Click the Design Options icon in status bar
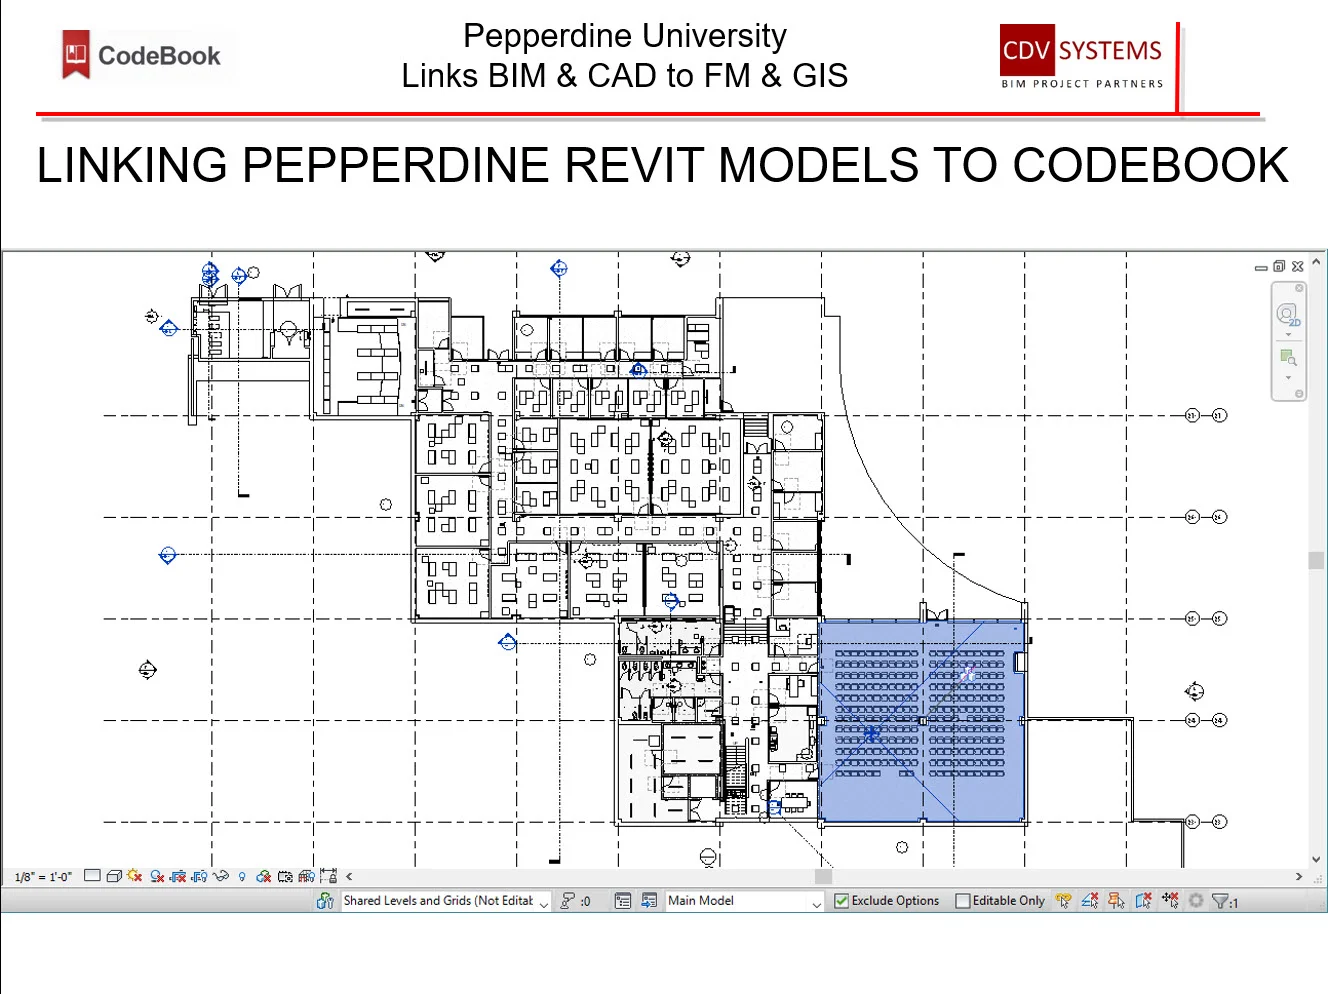This screenshot has height=994, width=1328. (x=623, y=901)
